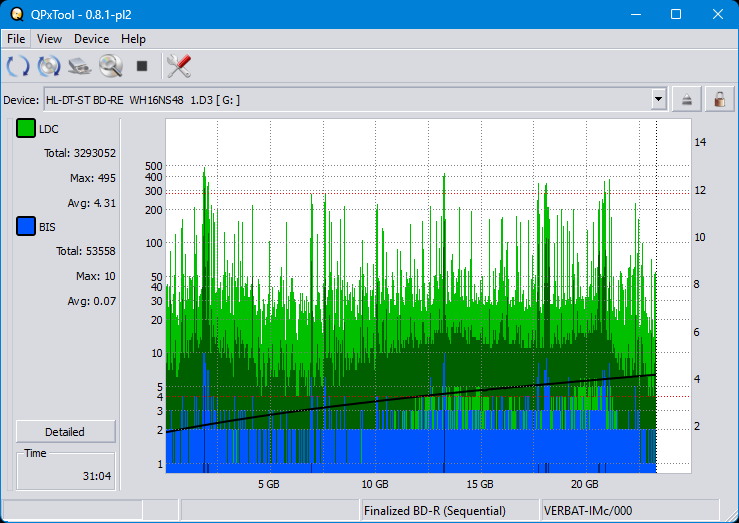Viewport: 739px width, 523px height.
Task: Toggle the drive tray lock icon
Action: coord(718,99)
